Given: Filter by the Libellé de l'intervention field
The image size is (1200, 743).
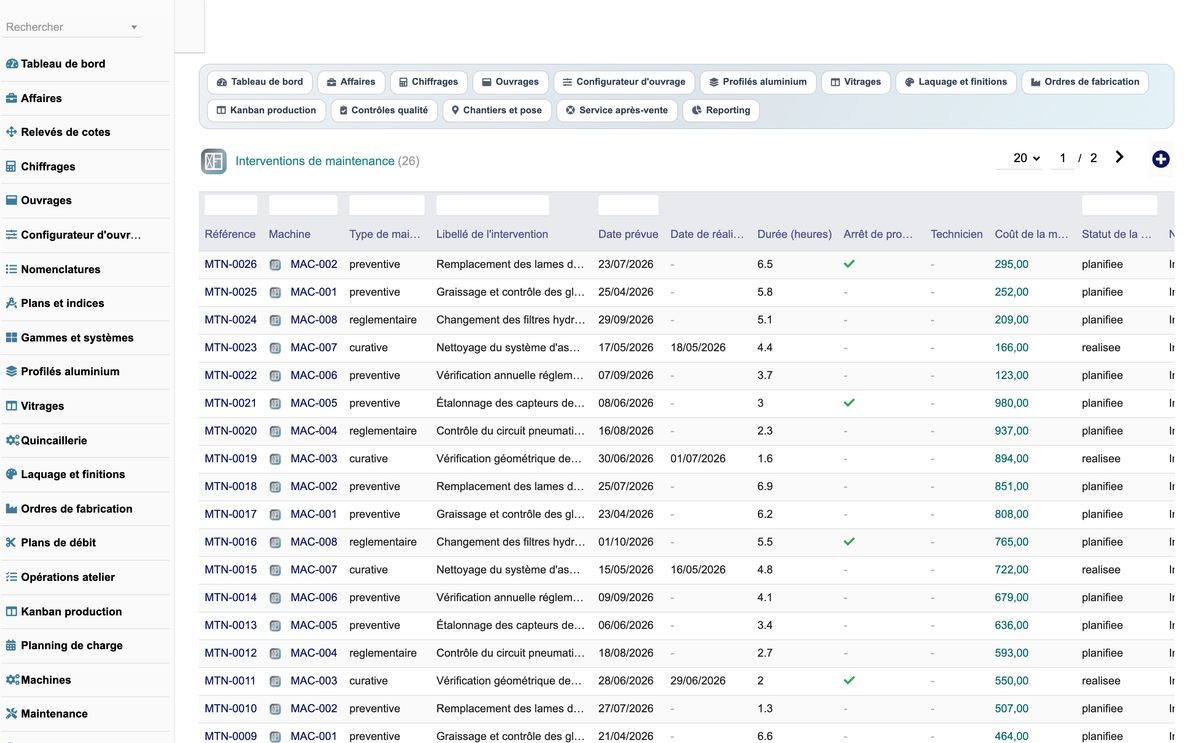Looking at the screenshot, I should pos(493,206).
